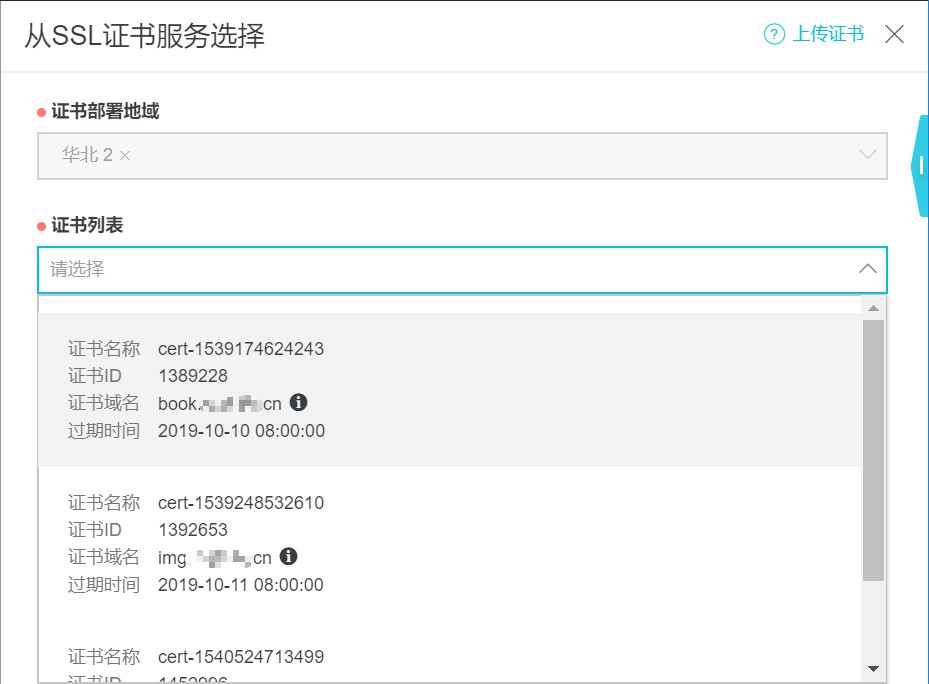929x684 pixels.
Task: Expand the 证书部署地域 dropdown arrow
Action: click(867, 155)
